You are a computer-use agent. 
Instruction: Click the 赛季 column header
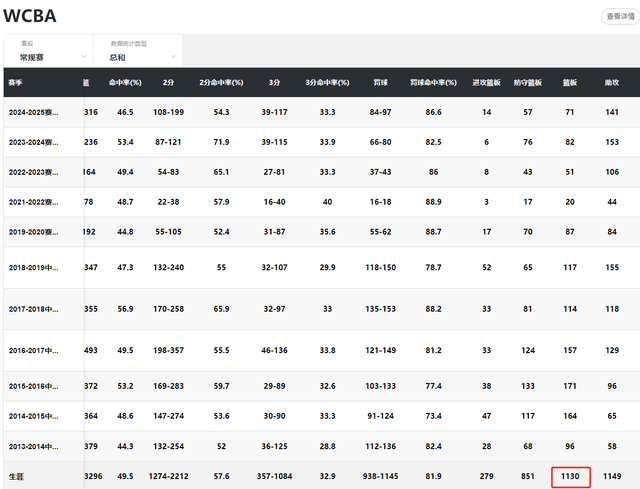coord(15,82)
